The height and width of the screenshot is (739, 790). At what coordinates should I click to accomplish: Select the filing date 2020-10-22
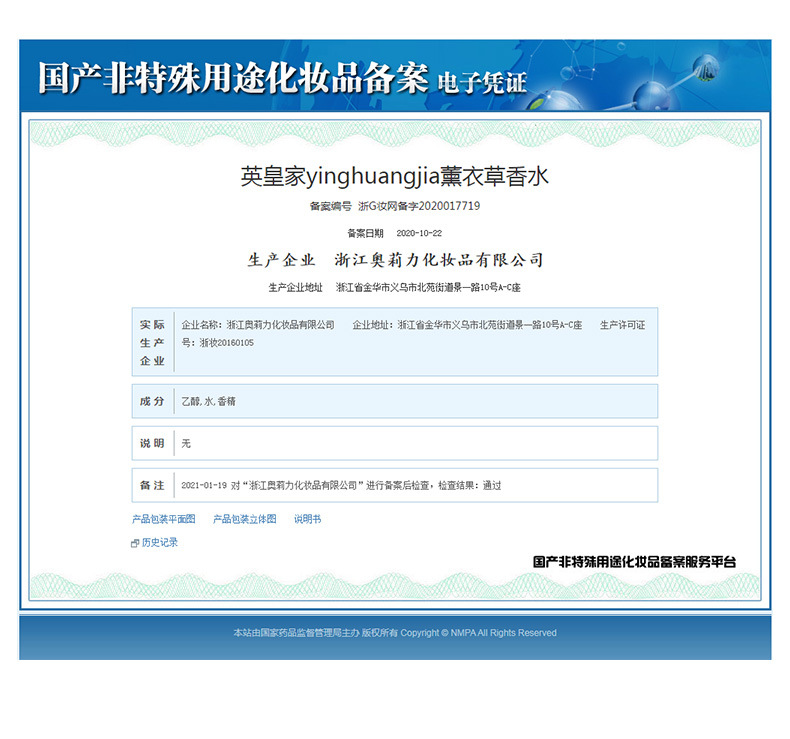pyautogui.click(x=419, y=233)
